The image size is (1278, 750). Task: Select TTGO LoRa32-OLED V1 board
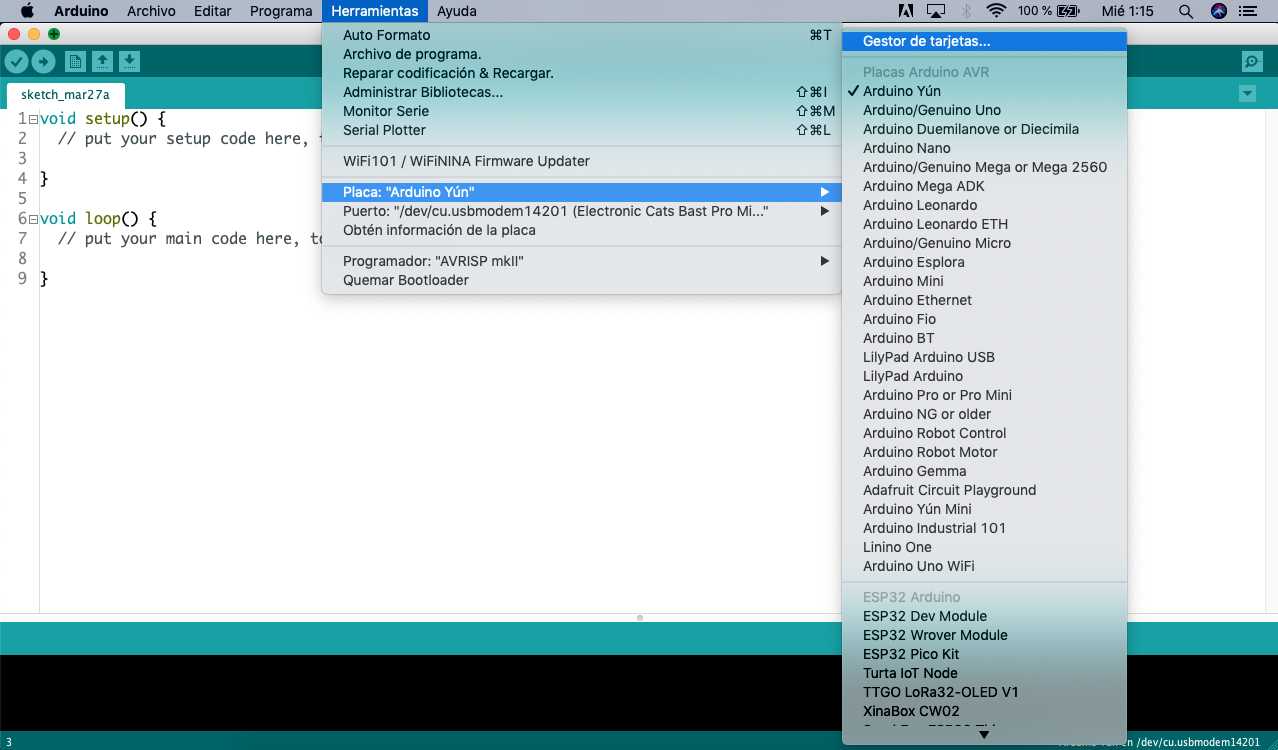point(984,692)
